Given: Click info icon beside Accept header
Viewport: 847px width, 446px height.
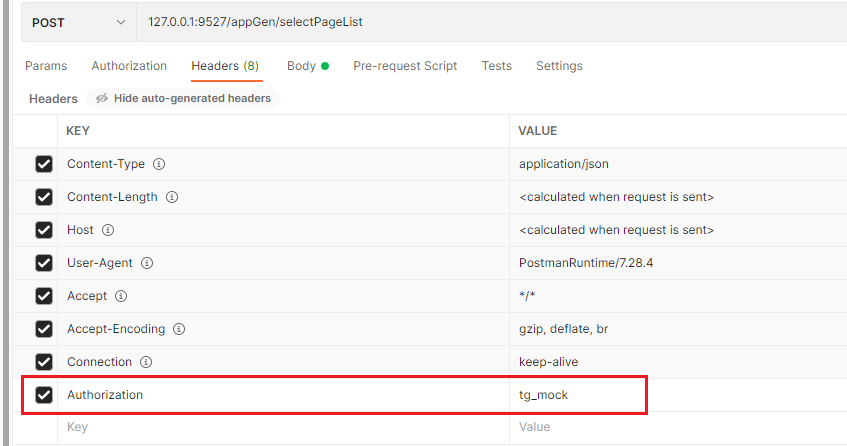Looking at the screenshot, I should [121, 296].
